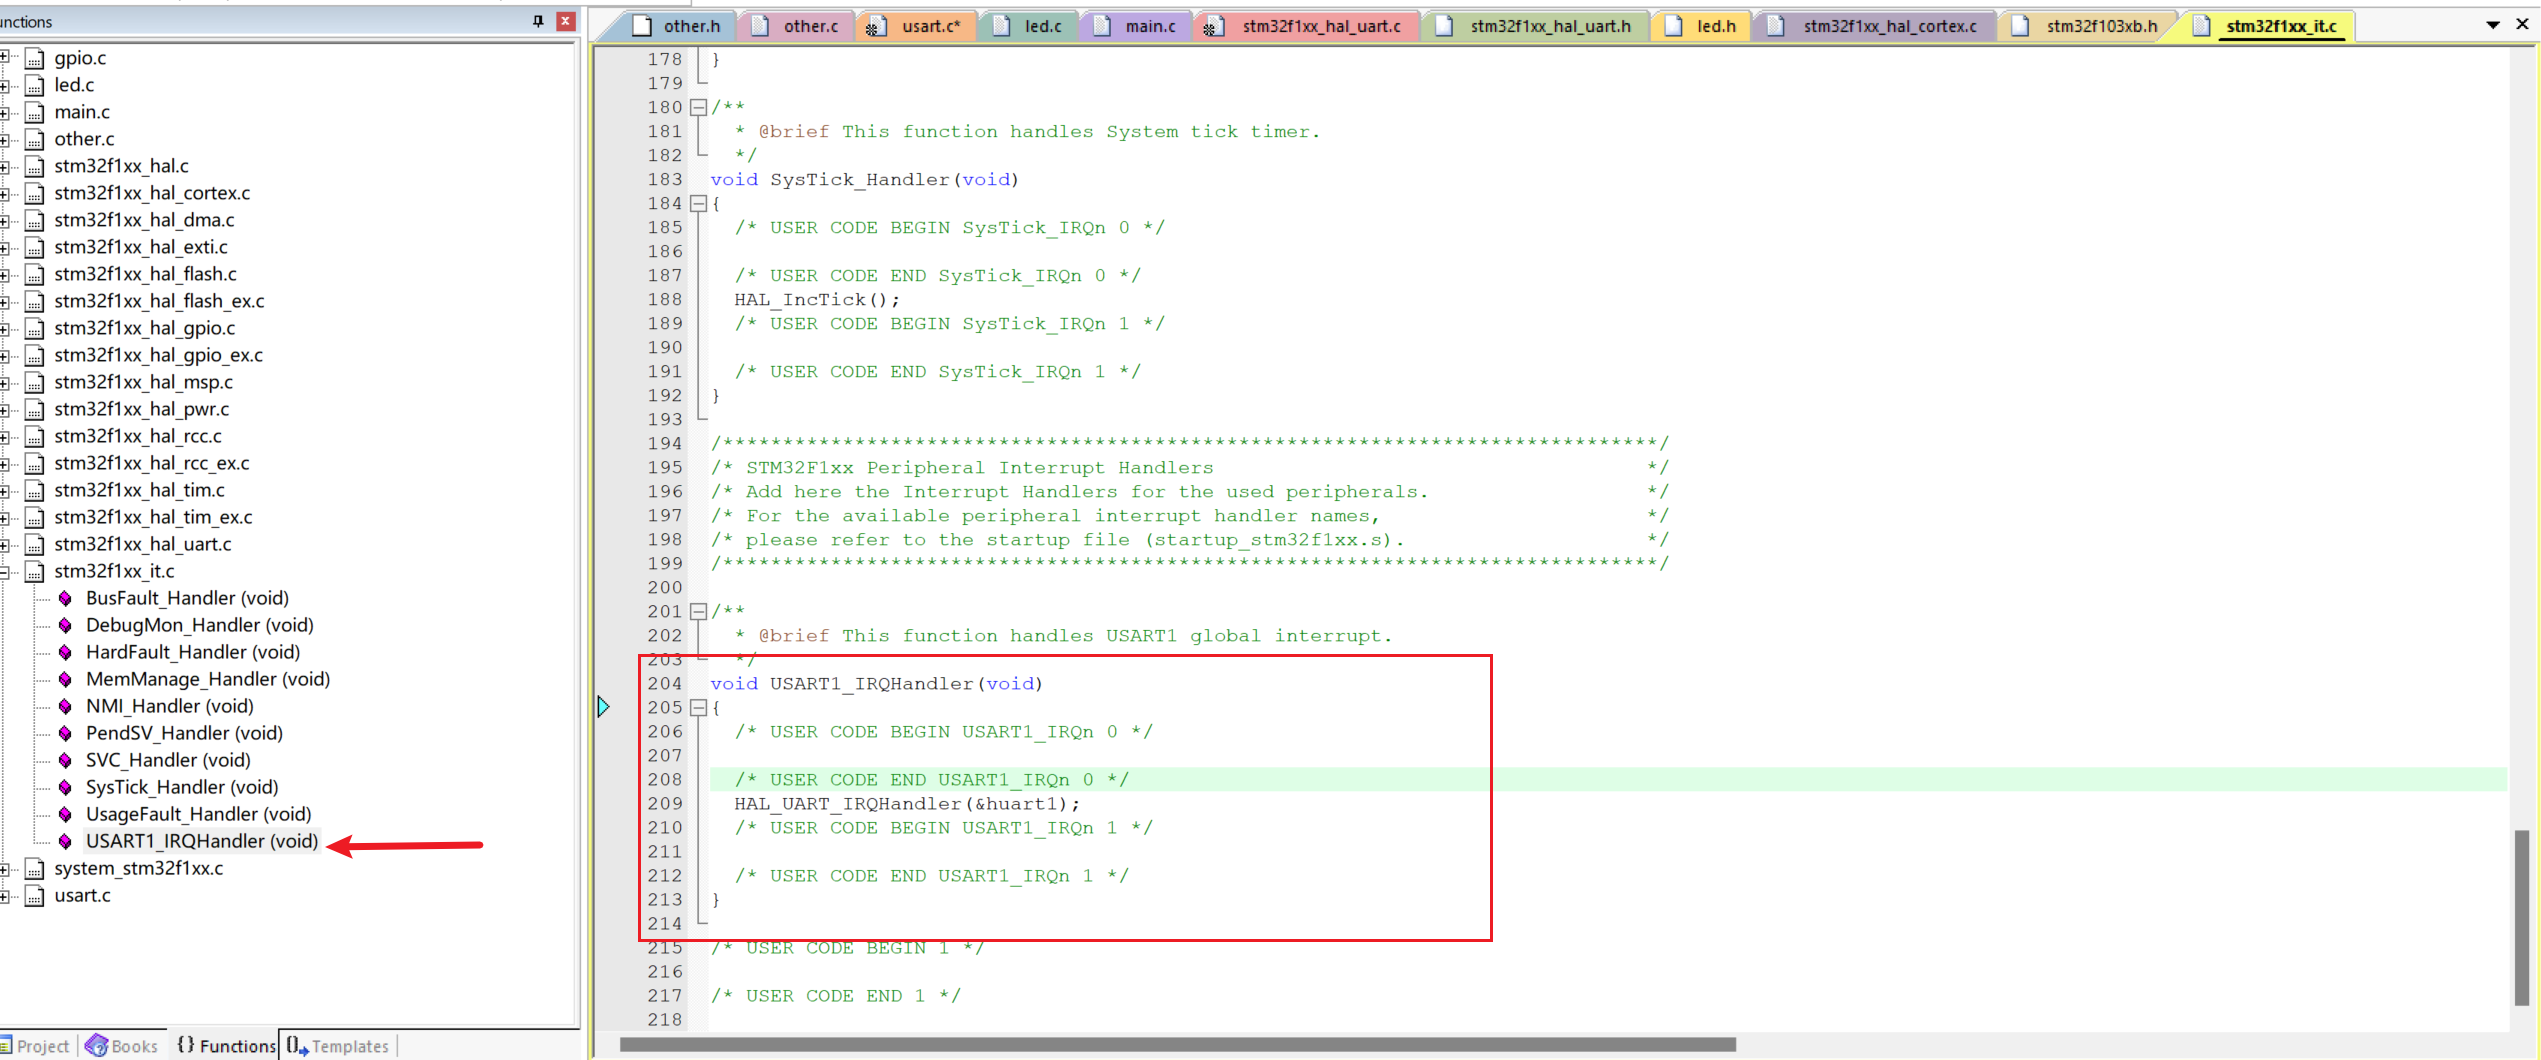Collapse the stm32f1xx_it.c tree node
The height and width of the screenshot is (1060, 2541).
coord(4,571)
